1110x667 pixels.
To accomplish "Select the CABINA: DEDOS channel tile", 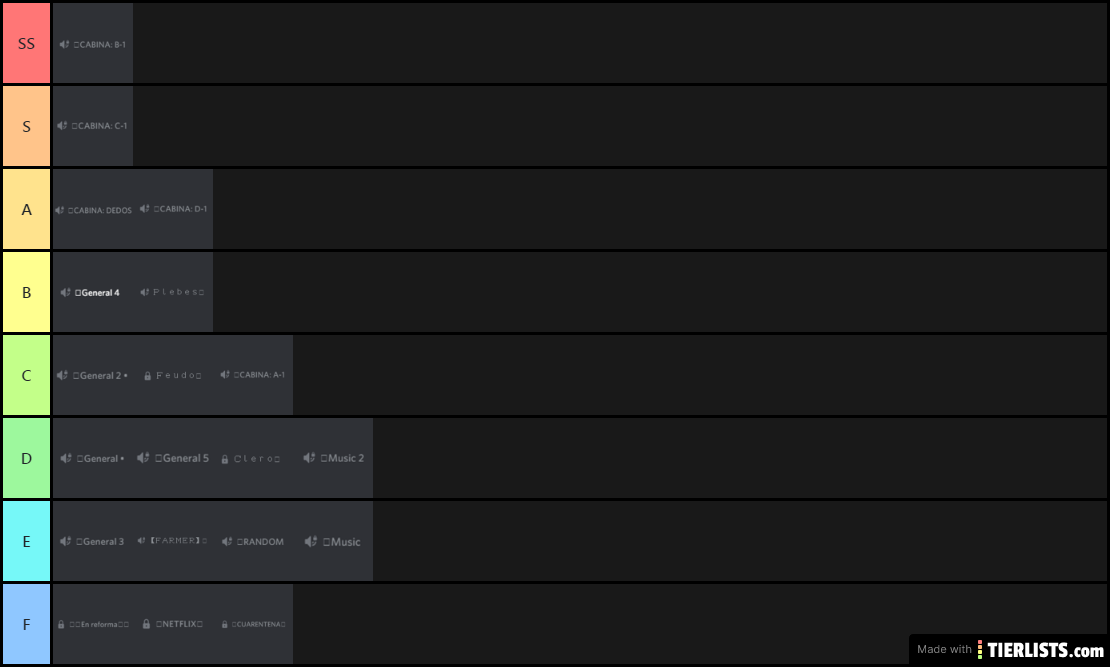I will point(93,210).
